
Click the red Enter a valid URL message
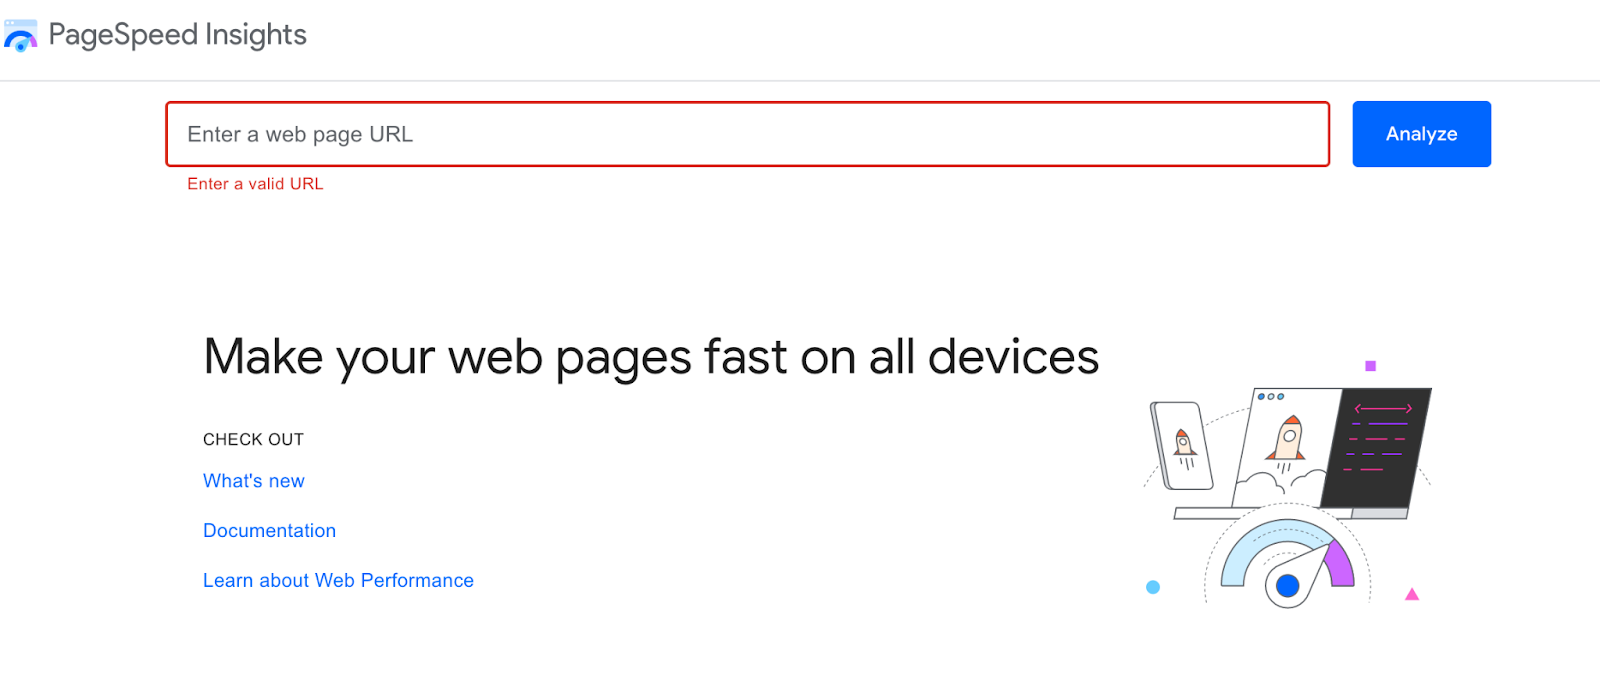(255, 184)
